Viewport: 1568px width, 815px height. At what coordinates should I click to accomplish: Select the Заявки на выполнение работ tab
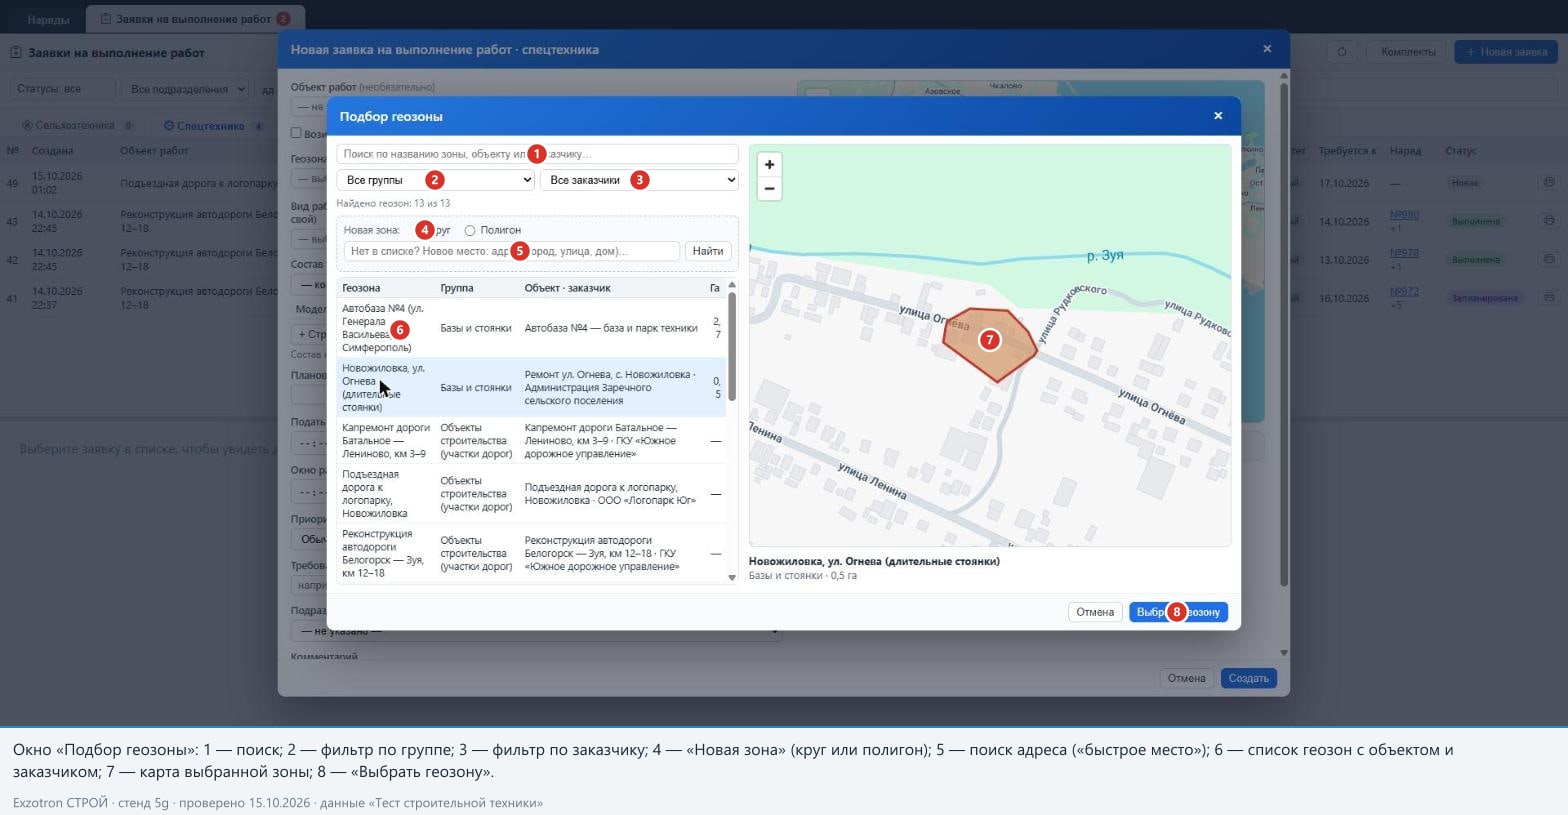[195, 19]
